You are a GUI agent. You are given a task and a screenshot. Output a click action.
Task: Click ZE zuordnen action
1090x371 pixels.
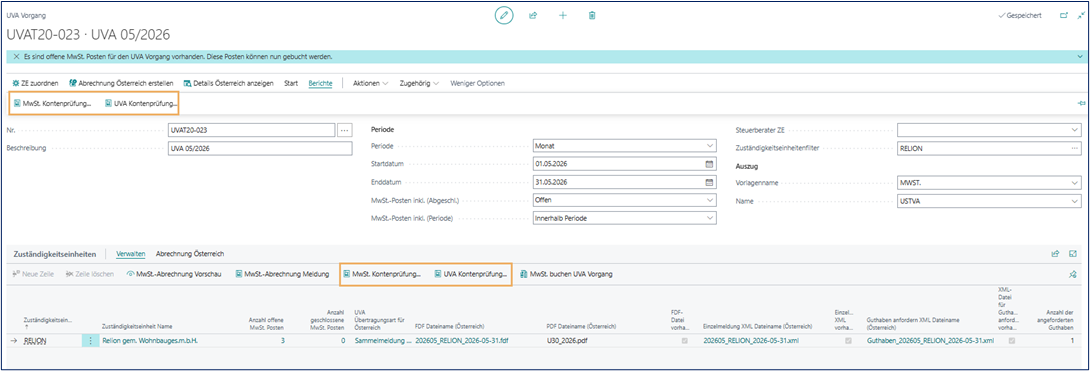(x=35, y=83)
